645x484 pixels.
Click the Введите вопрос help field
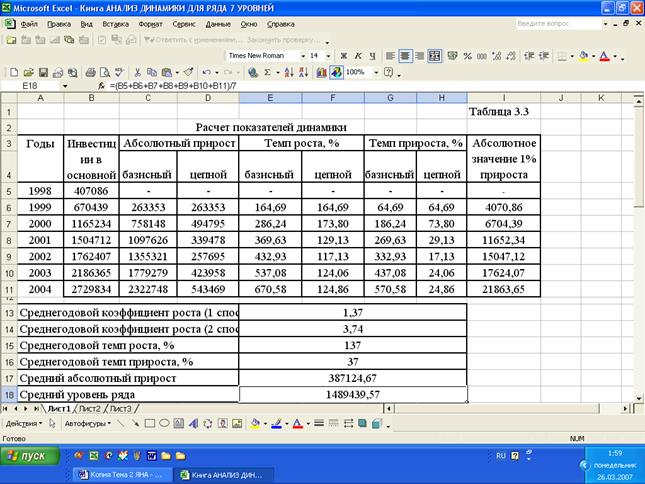[557, 24]
